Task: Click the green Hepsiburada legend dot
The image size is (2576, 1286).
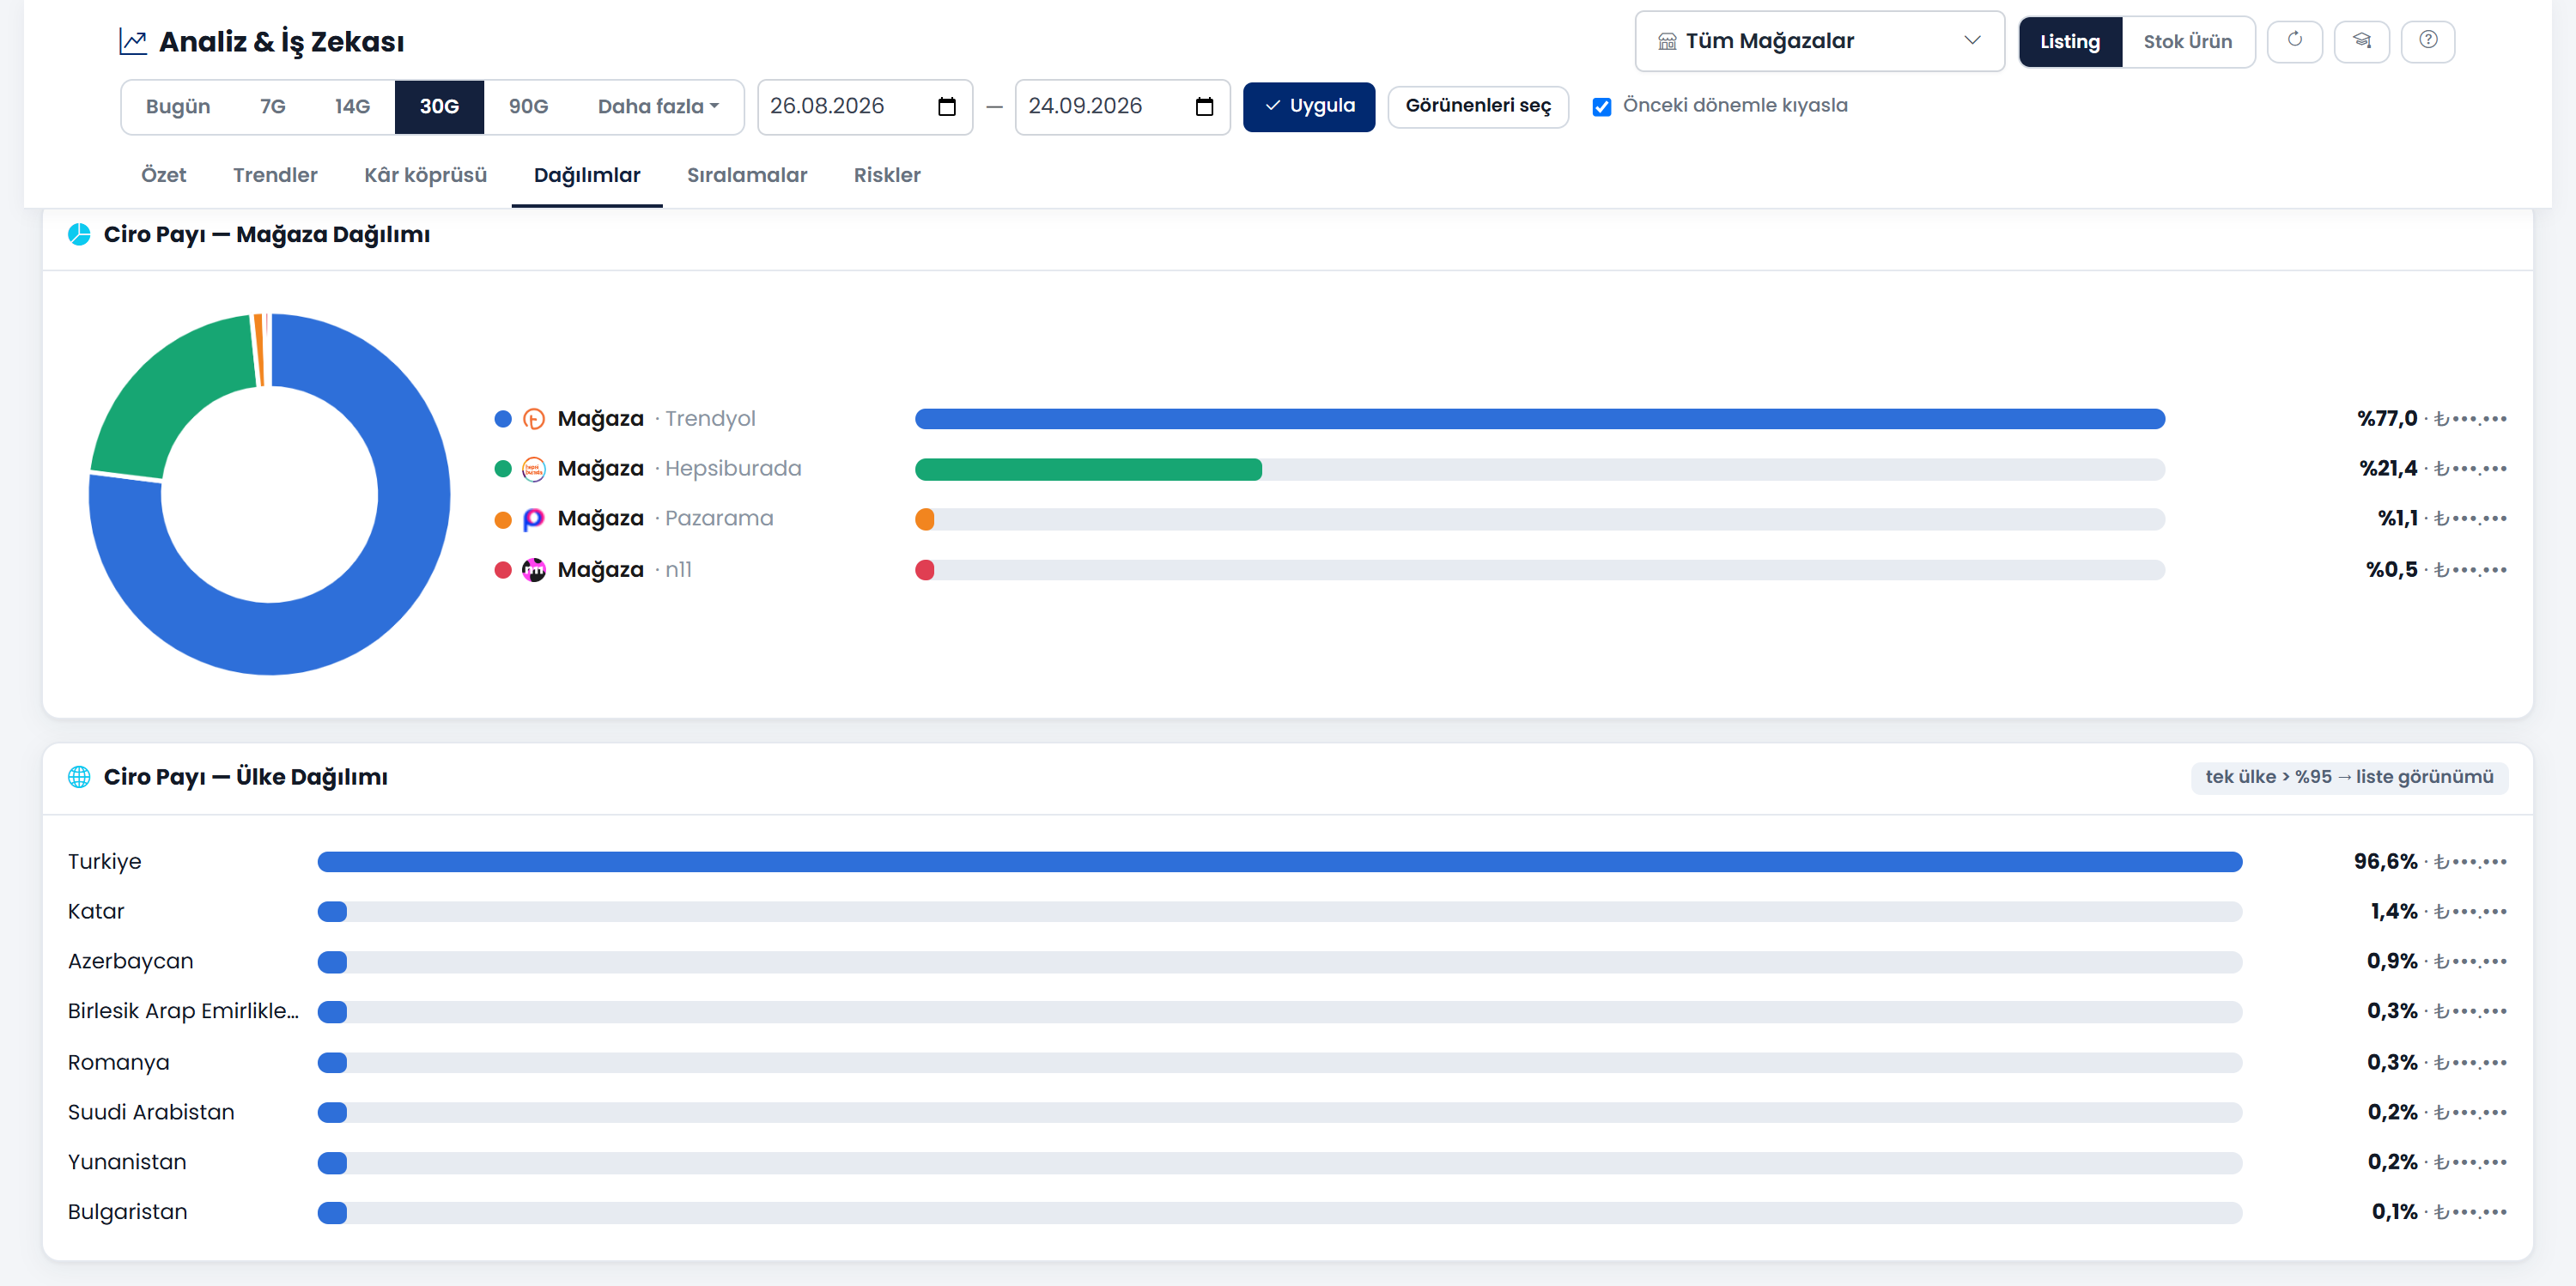Action: [x=503, y=469]
